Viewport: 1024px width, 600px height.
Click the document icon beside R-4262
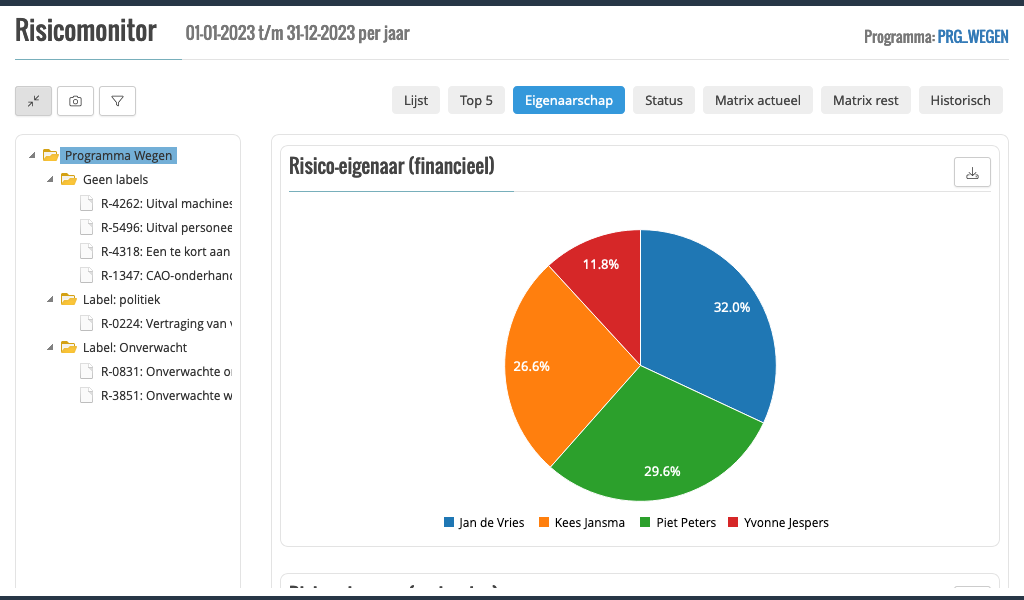[87, 204]
